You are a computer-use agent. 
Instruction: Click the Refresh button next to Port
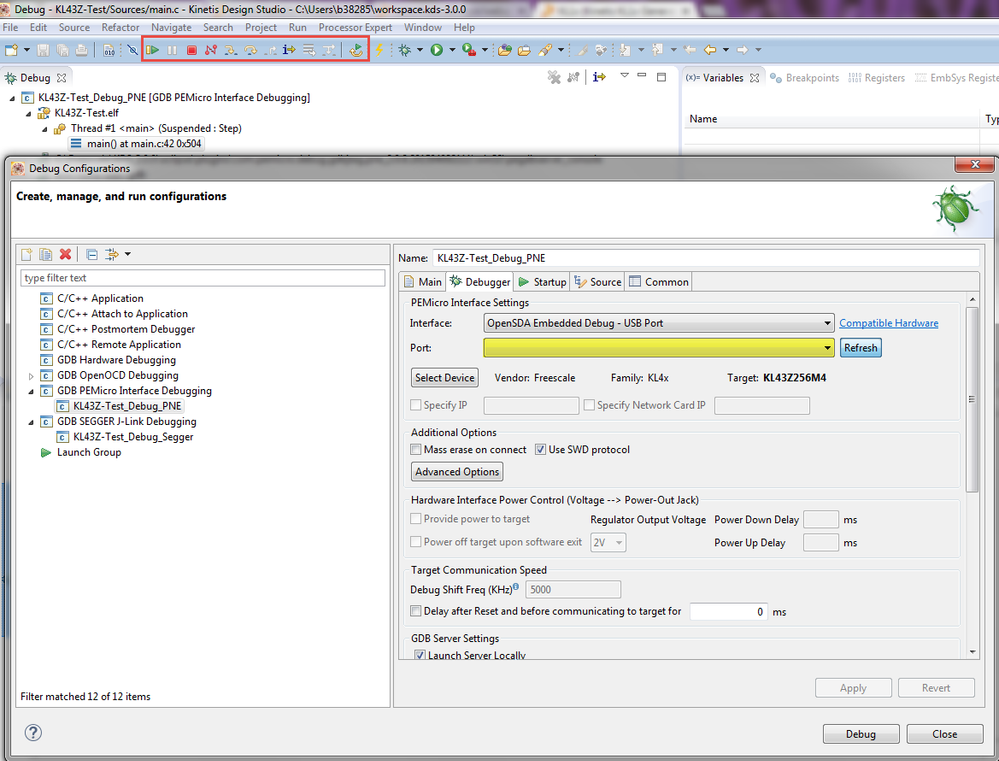[x=861, y=347]
